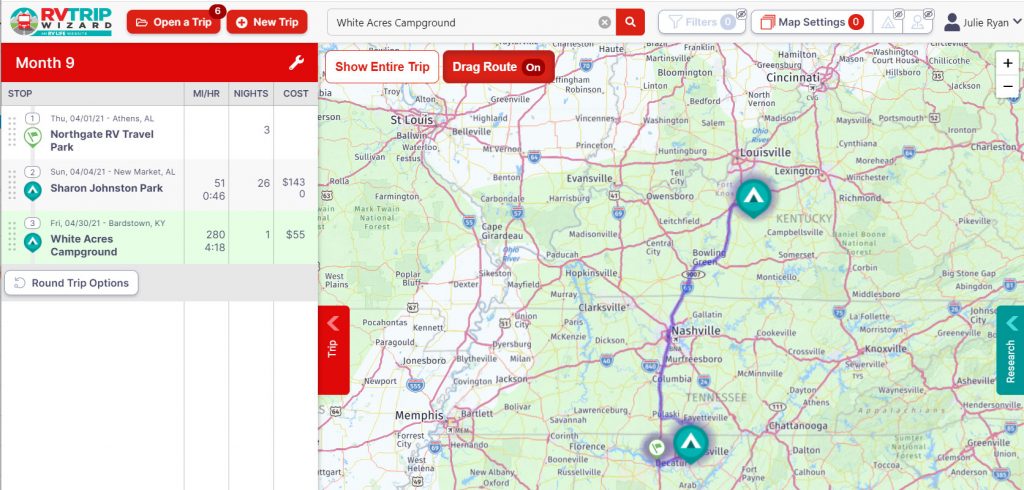
Task: Click the stop number 3 badge
Action: [33, 223]
